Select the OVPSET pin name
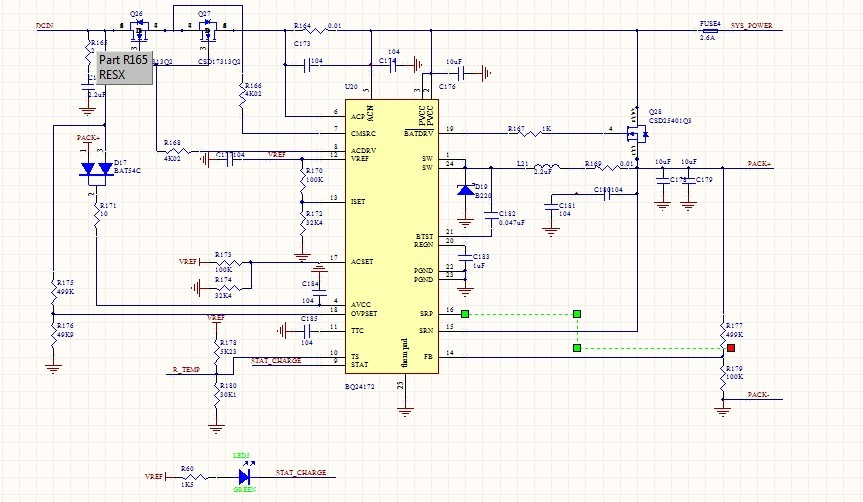The image size is (863, 502). 364,314
